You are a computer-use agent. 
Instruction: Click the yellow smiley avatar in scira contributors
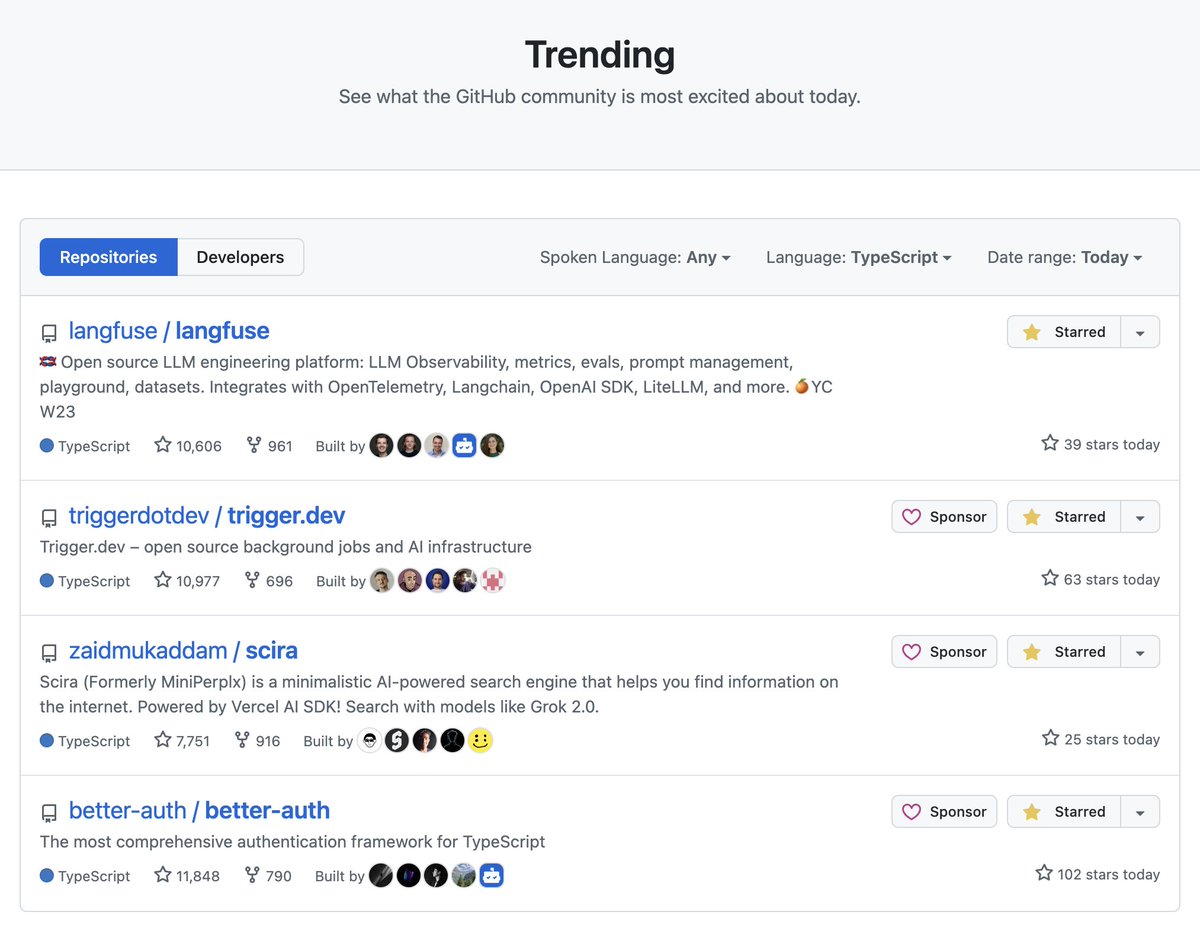480,740
